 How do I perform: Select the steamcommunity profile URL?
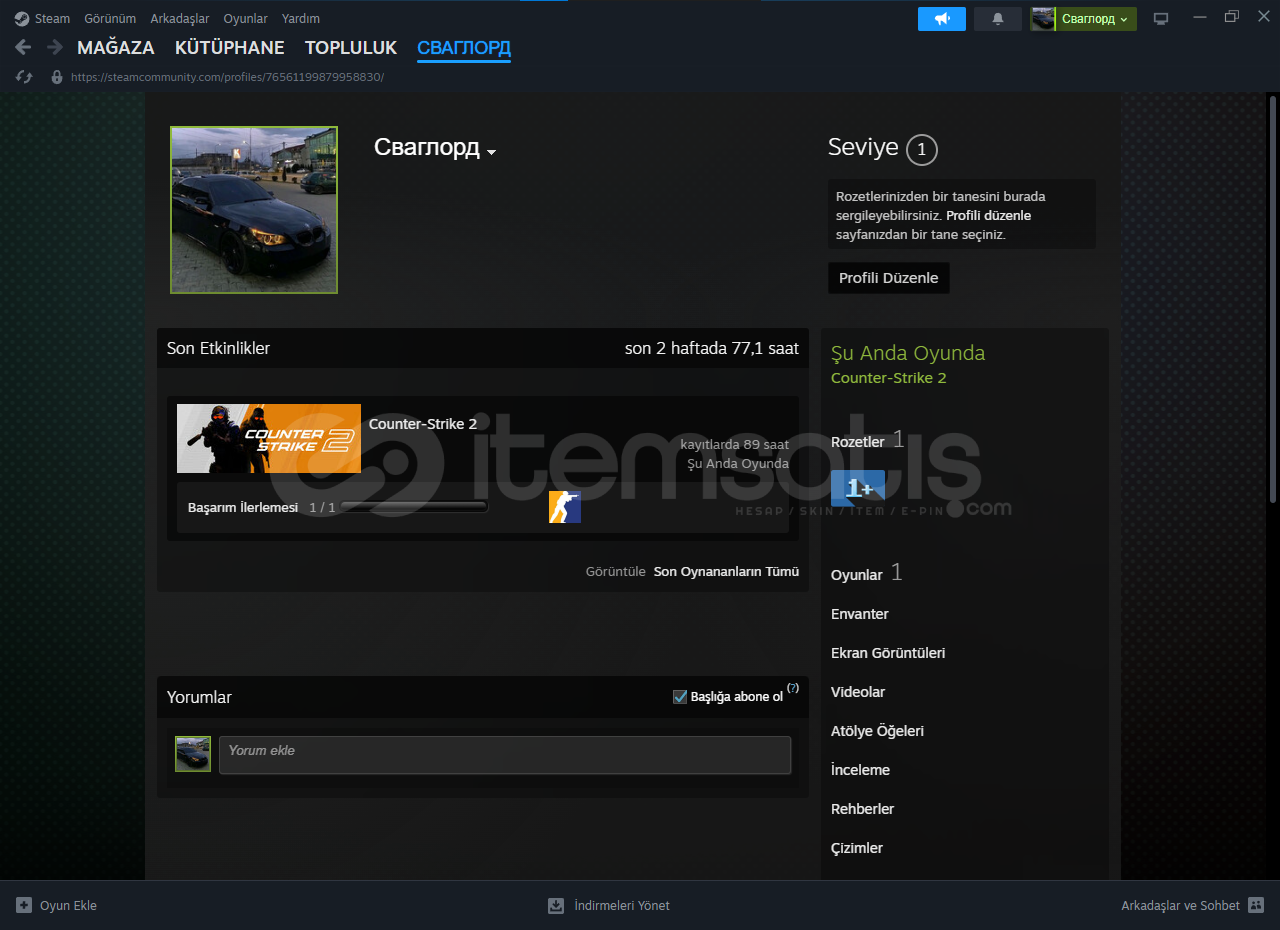[x=227, y=77]
